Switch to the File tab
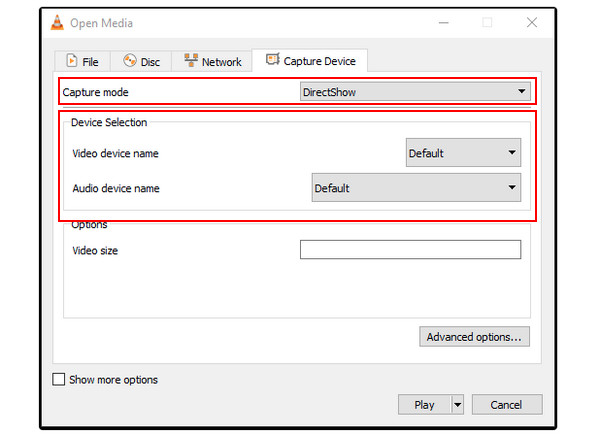 [x=83, y=61]
